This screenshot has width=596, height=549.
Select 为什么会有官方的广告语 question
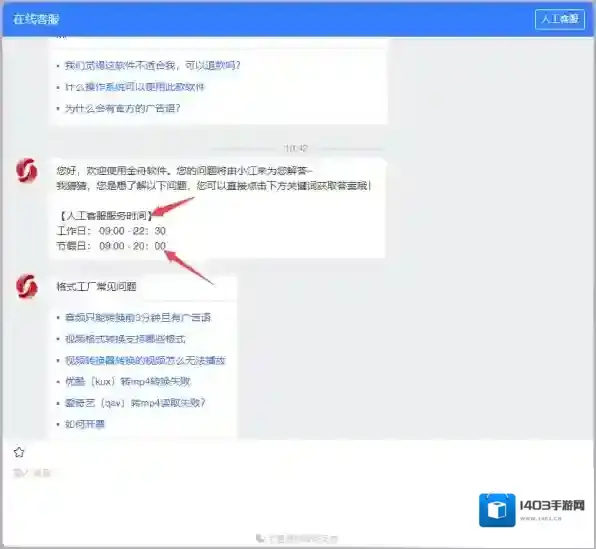tap(122, 108)
